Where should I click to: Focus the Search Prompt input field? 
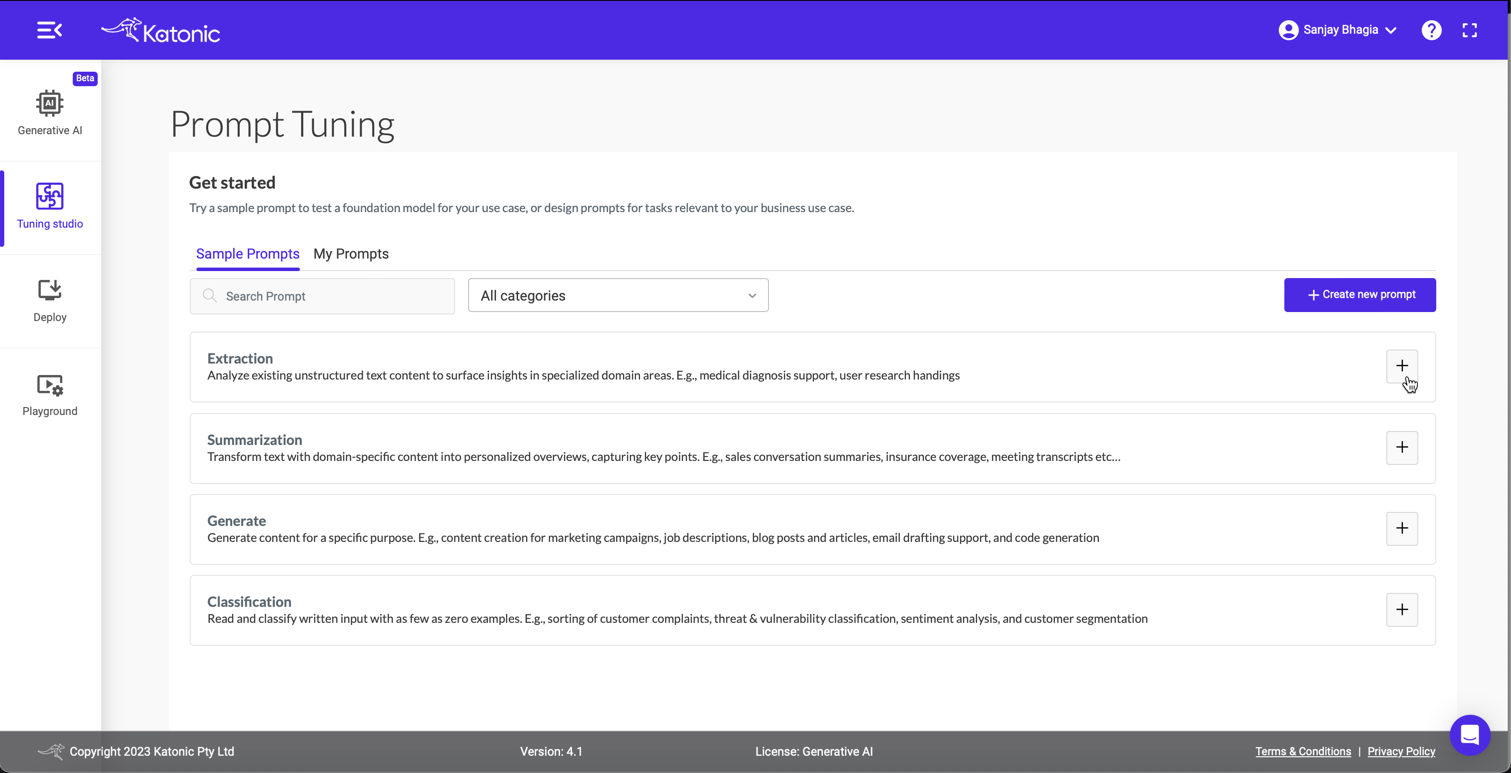(322, 296)
